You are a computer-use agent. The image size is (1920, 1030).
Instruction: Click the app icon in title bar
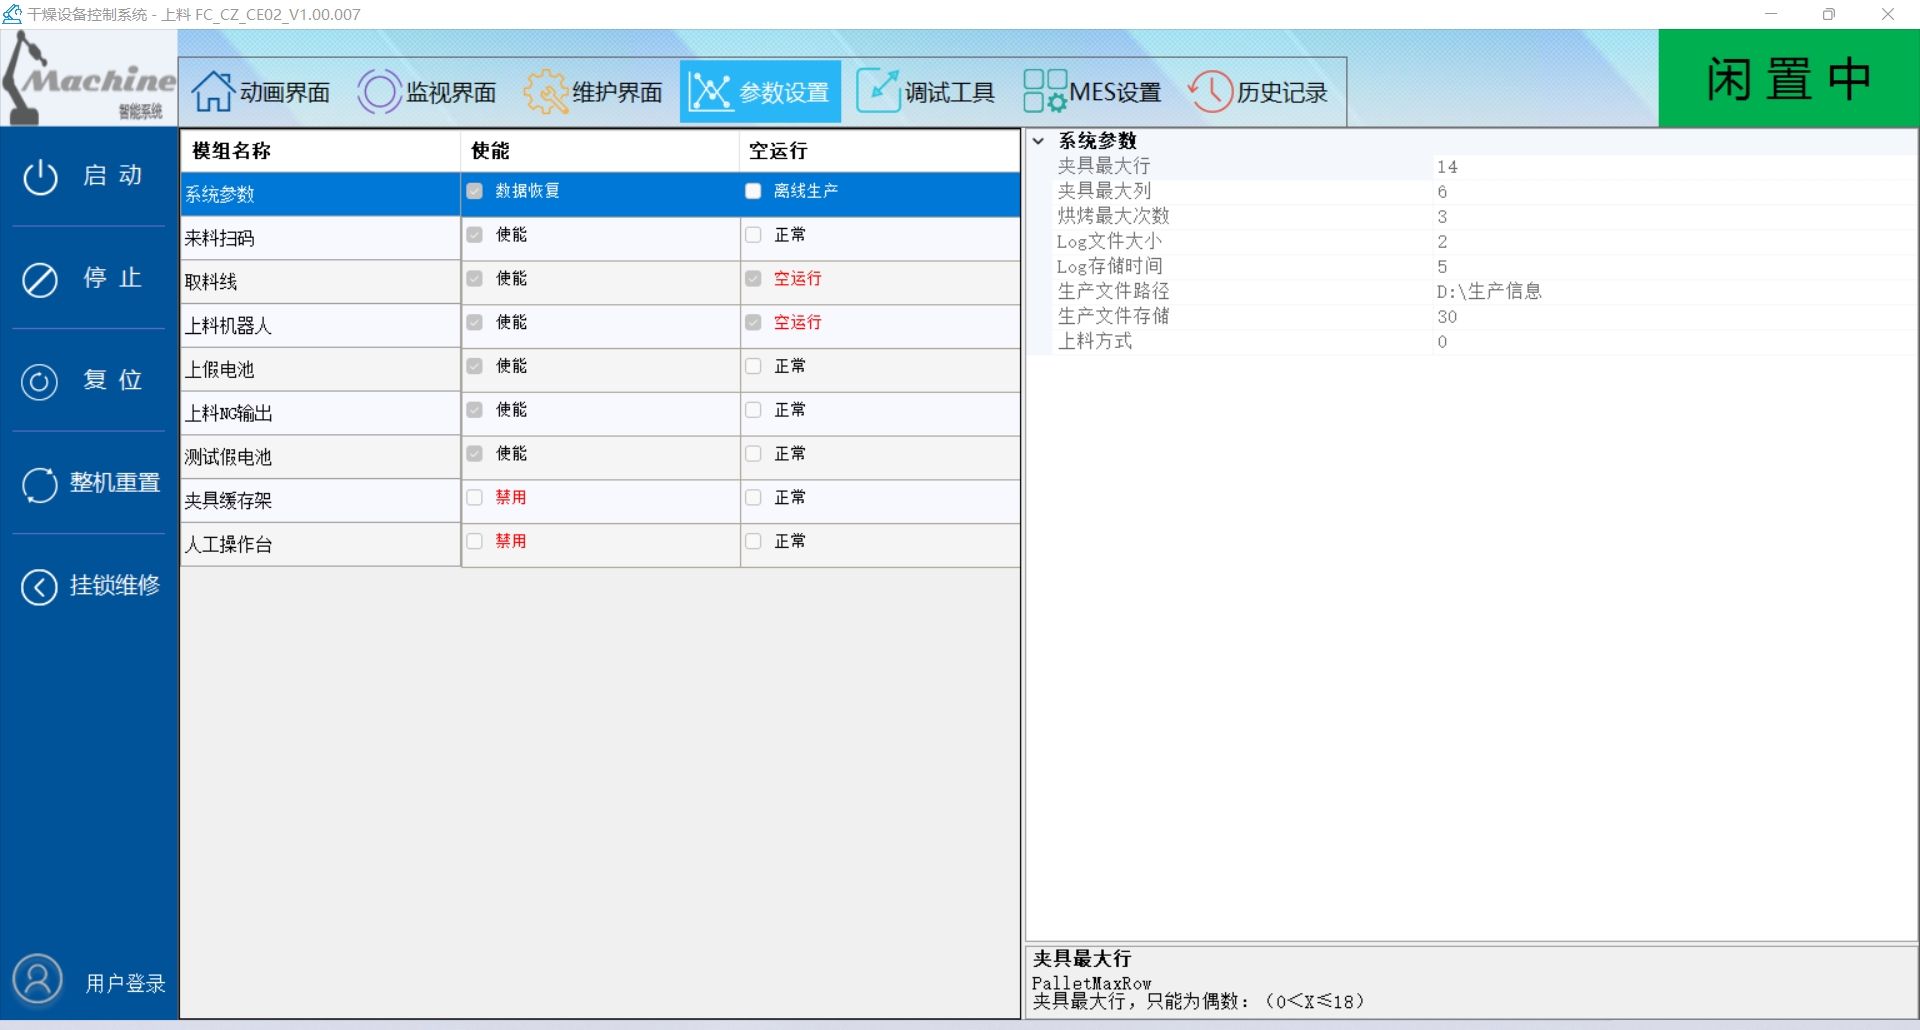tap(12, 14)
